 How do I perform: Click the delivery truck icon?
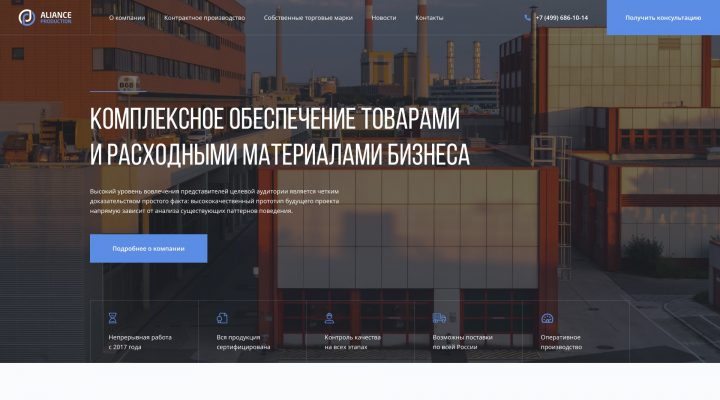pyautogui.click(x=439, y=318)
